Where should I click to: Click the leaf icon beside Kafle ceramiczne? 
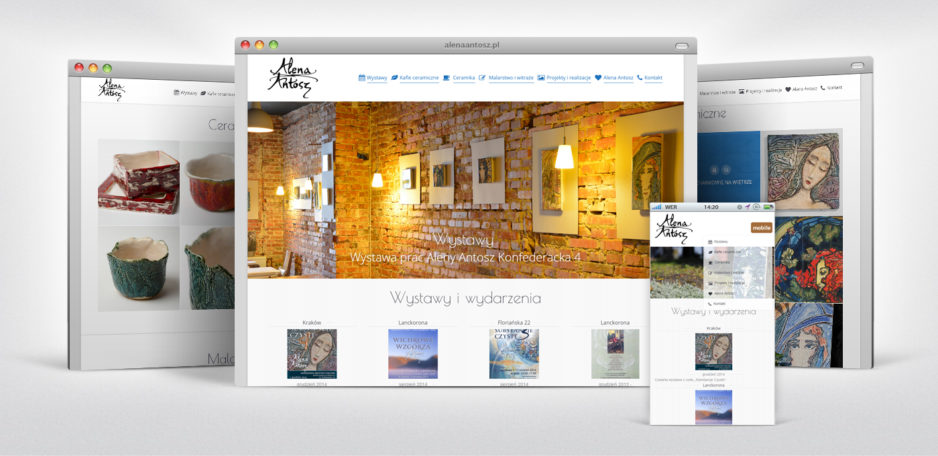tap(395, 77)
